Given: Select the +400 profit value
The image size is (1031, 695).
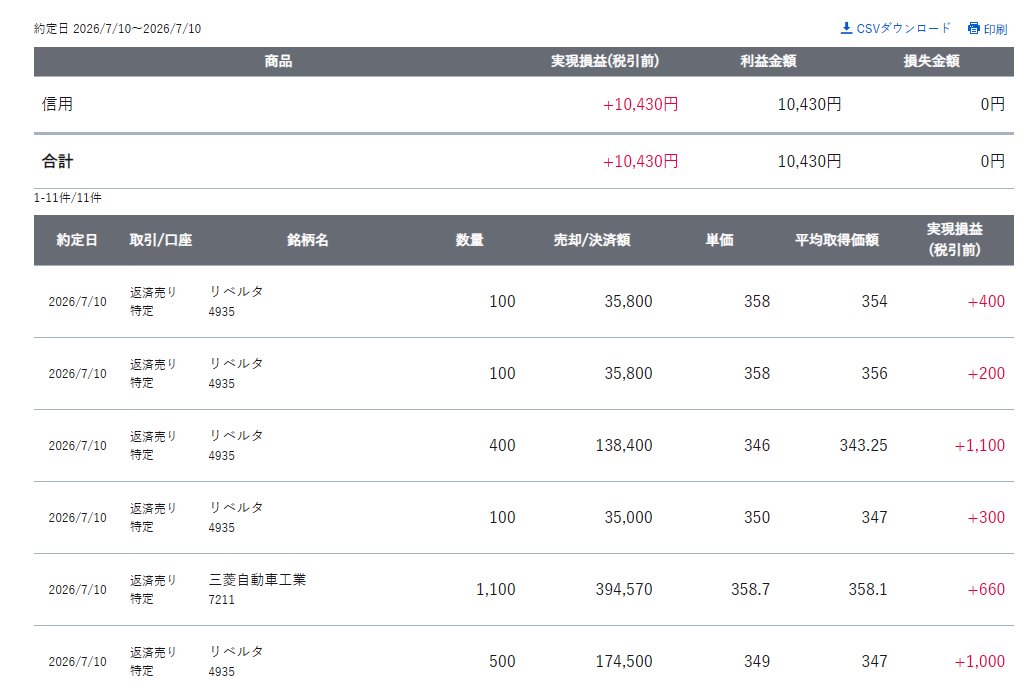Looking at the screenshot, I should pos(986,301).
